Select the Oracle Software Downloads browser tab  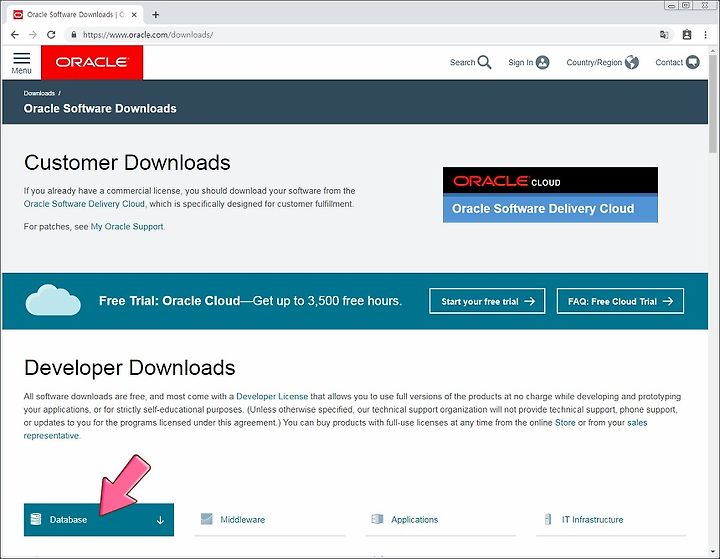[x=76, y=15]
